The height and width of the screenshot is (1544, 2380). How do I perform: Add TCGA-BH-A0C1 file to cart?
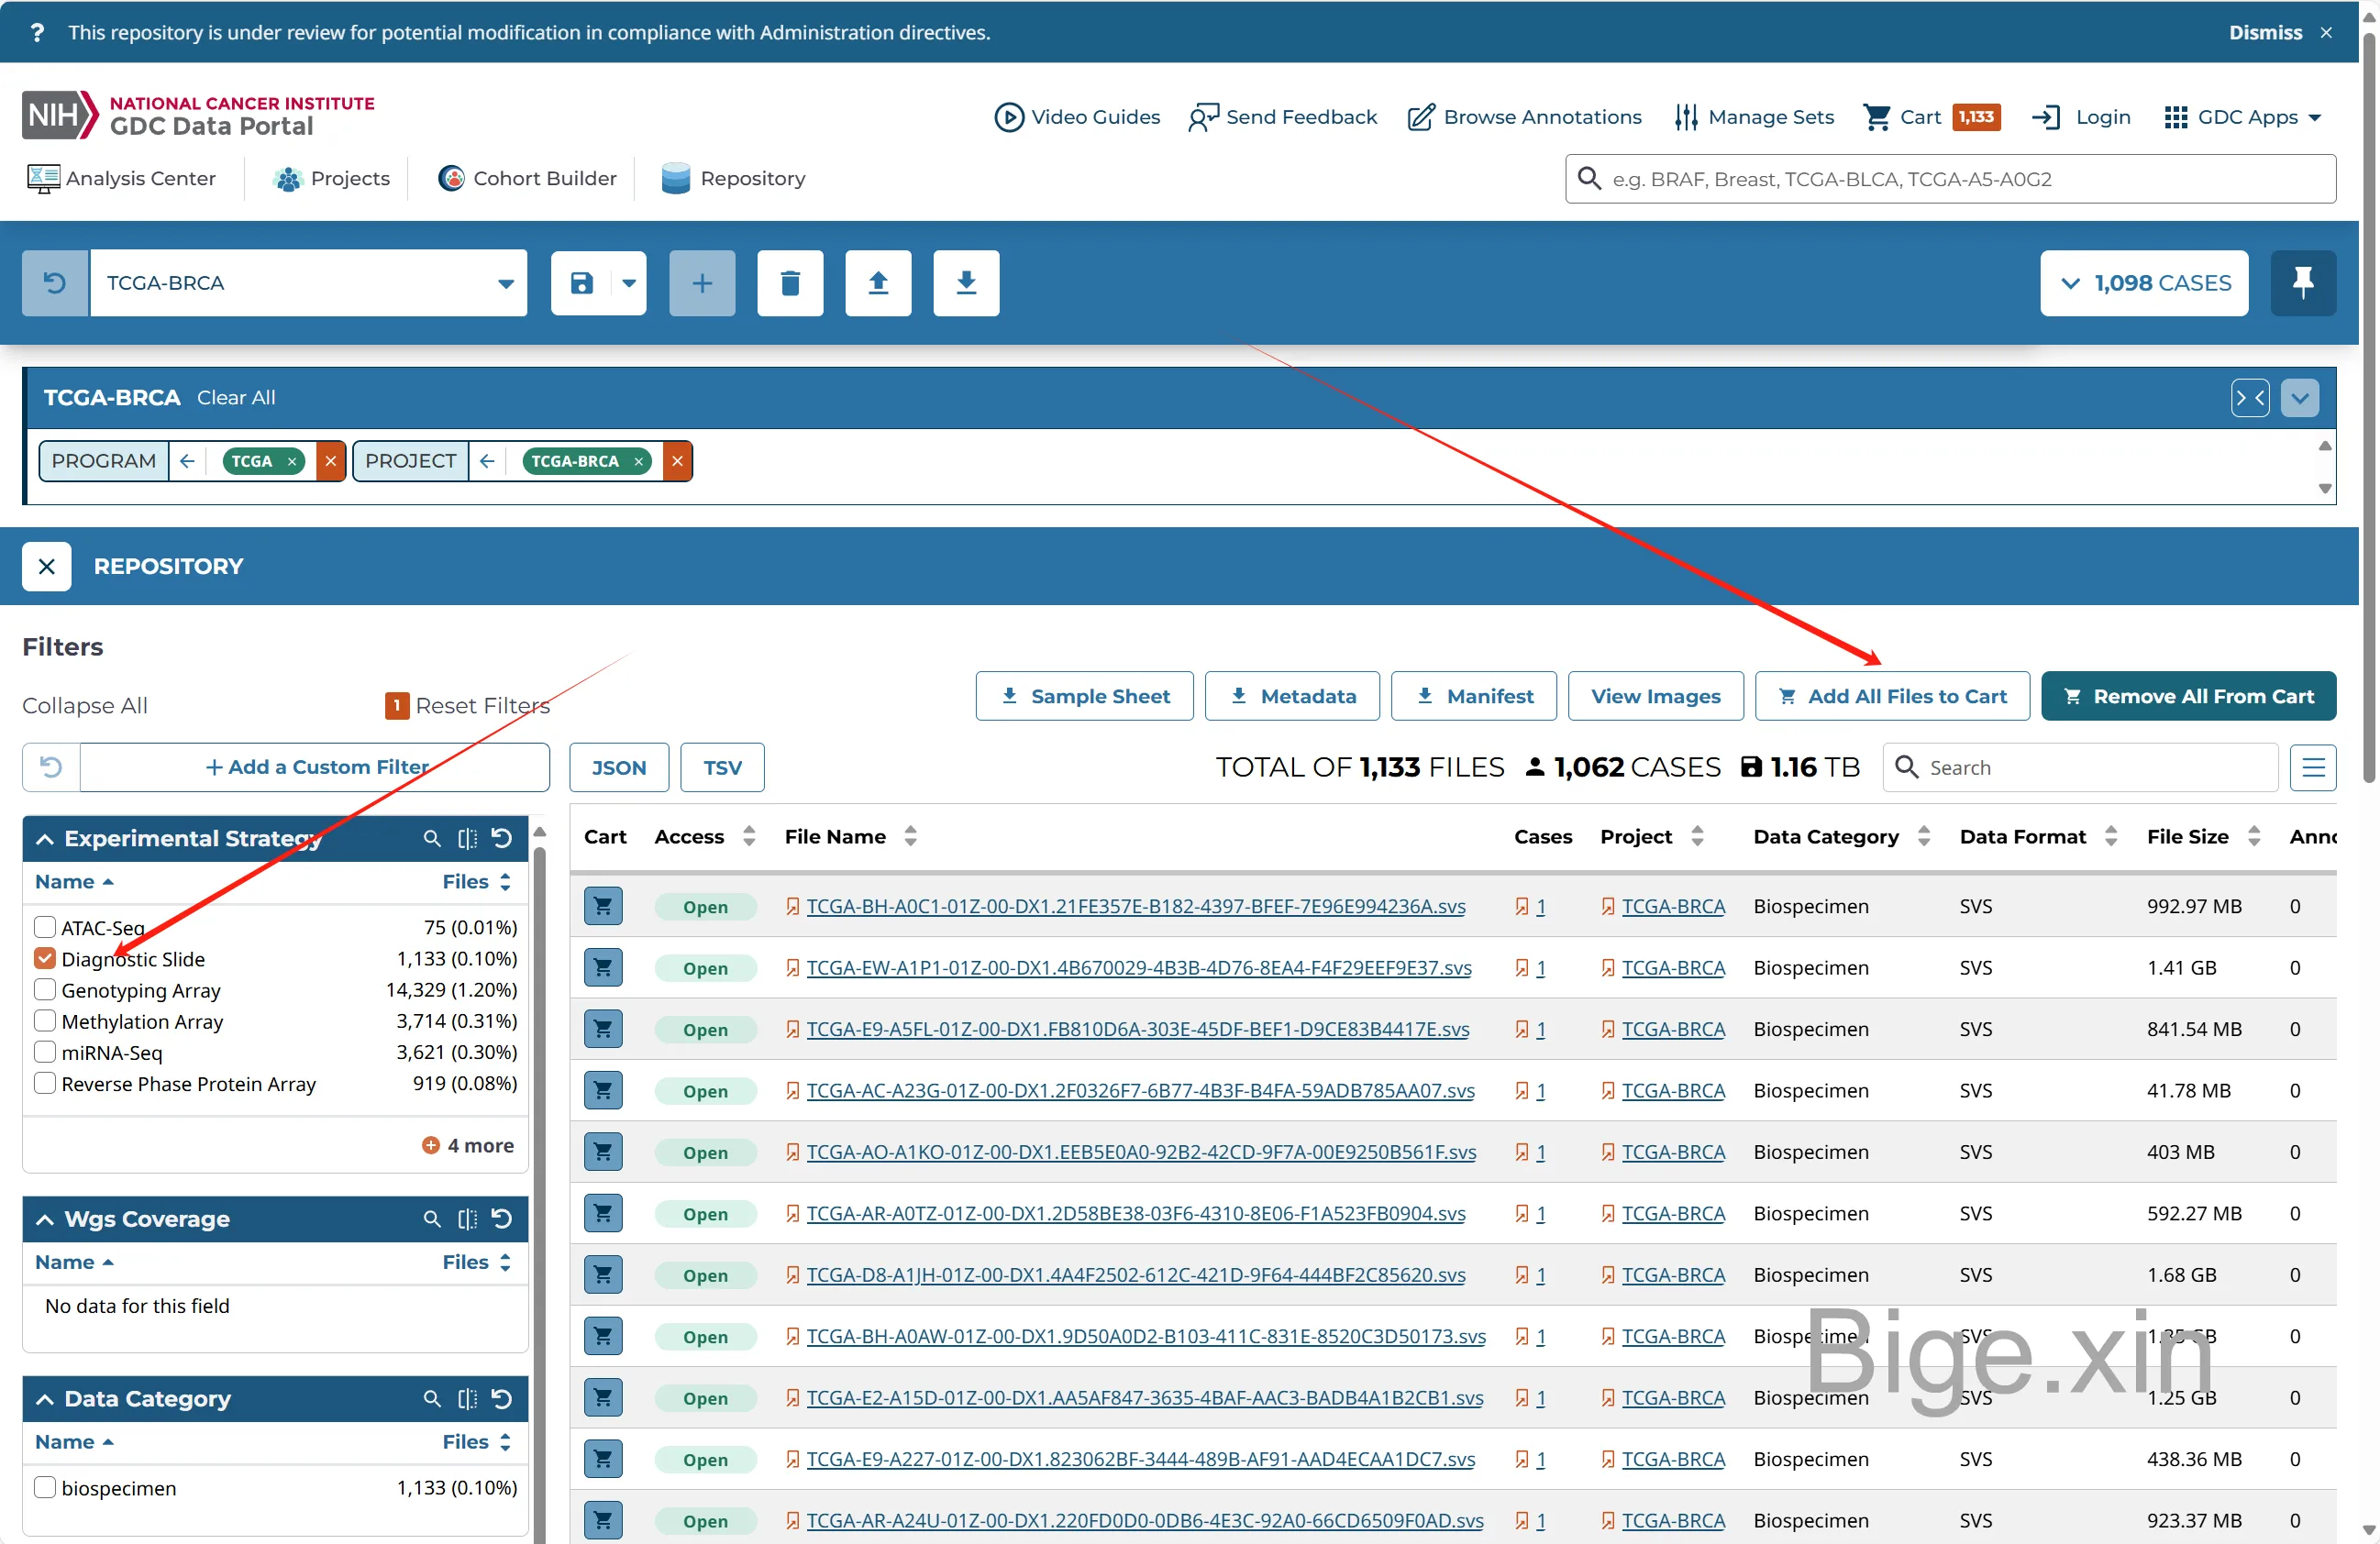[603, 906]
